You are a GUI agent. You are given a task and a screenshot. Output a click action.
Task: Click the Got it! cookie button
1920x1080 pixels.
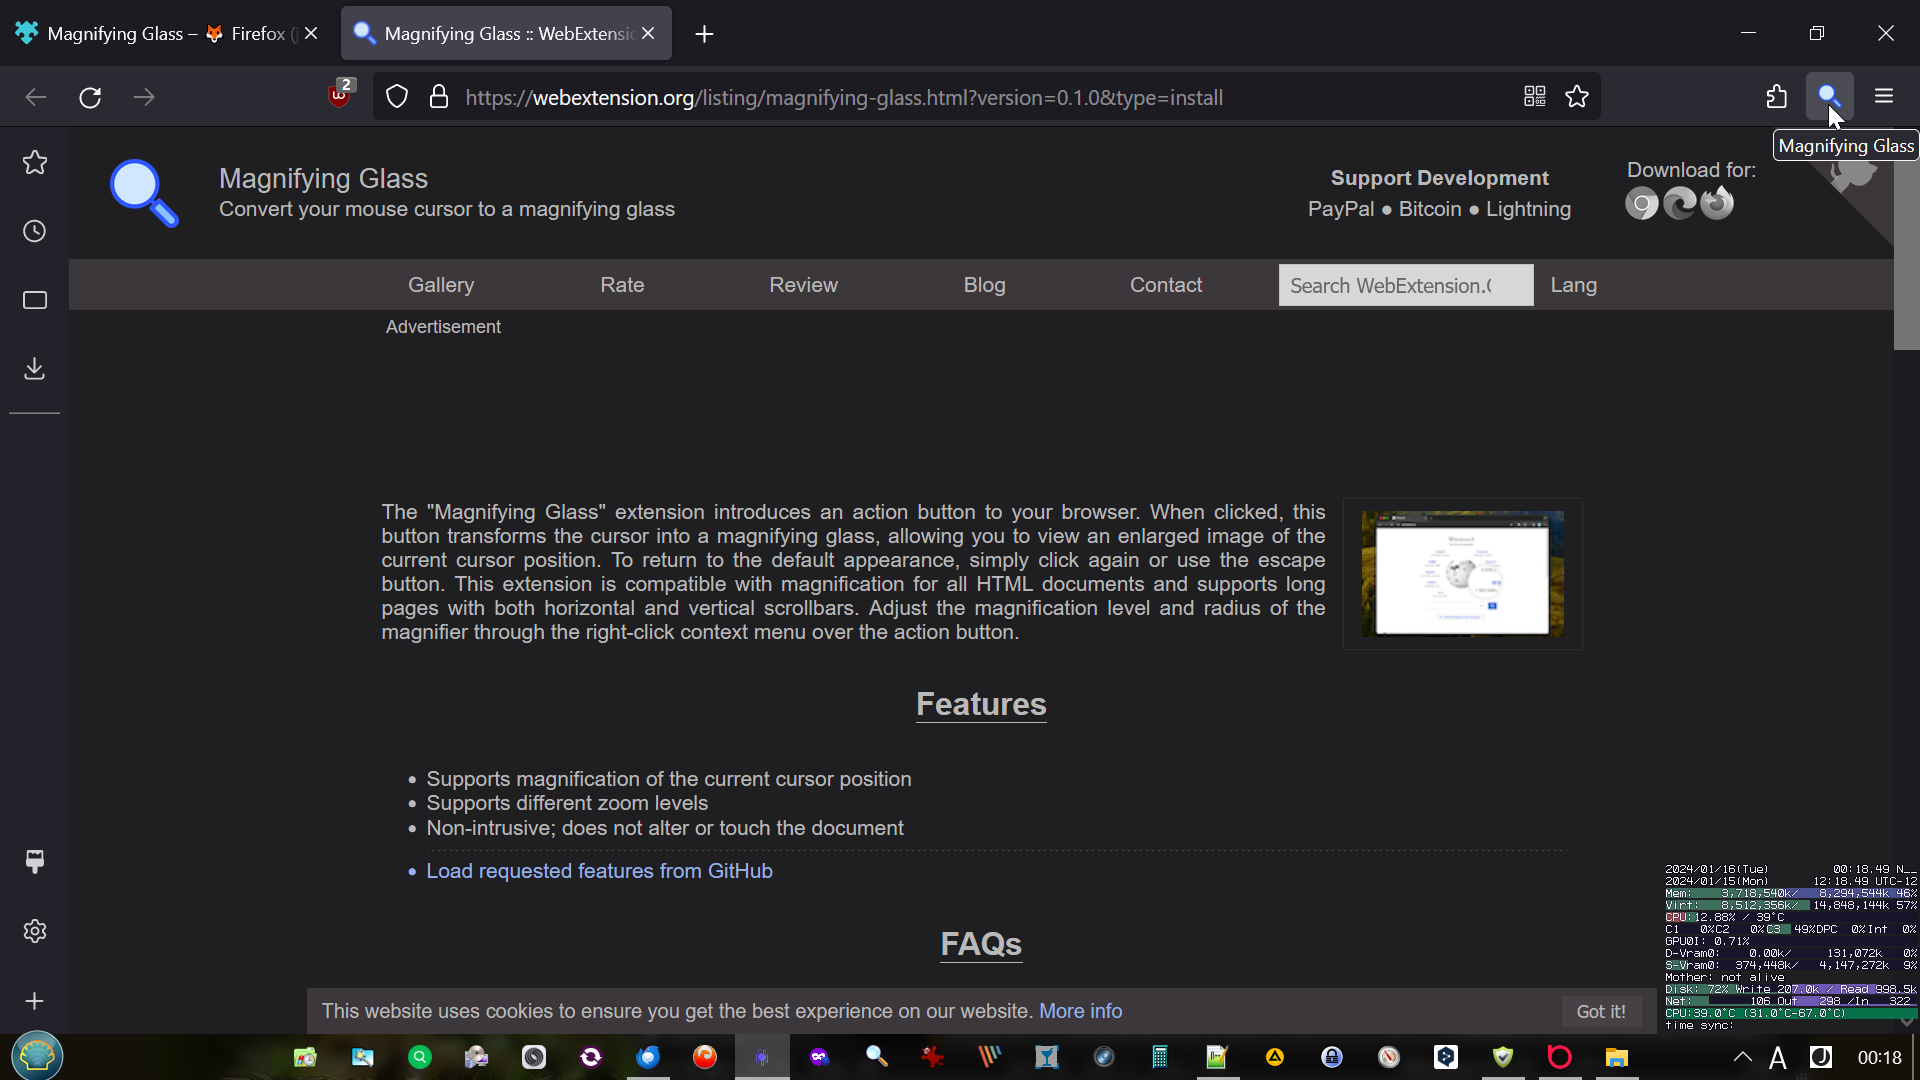click(1600, 1011)
